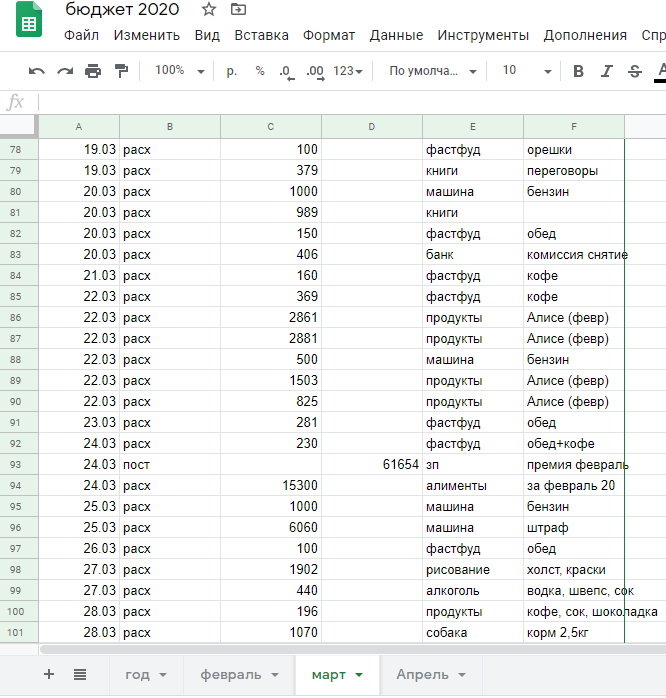Select all cells with corner box
This screenshot has height=698, width=666.
click(19, 126)
